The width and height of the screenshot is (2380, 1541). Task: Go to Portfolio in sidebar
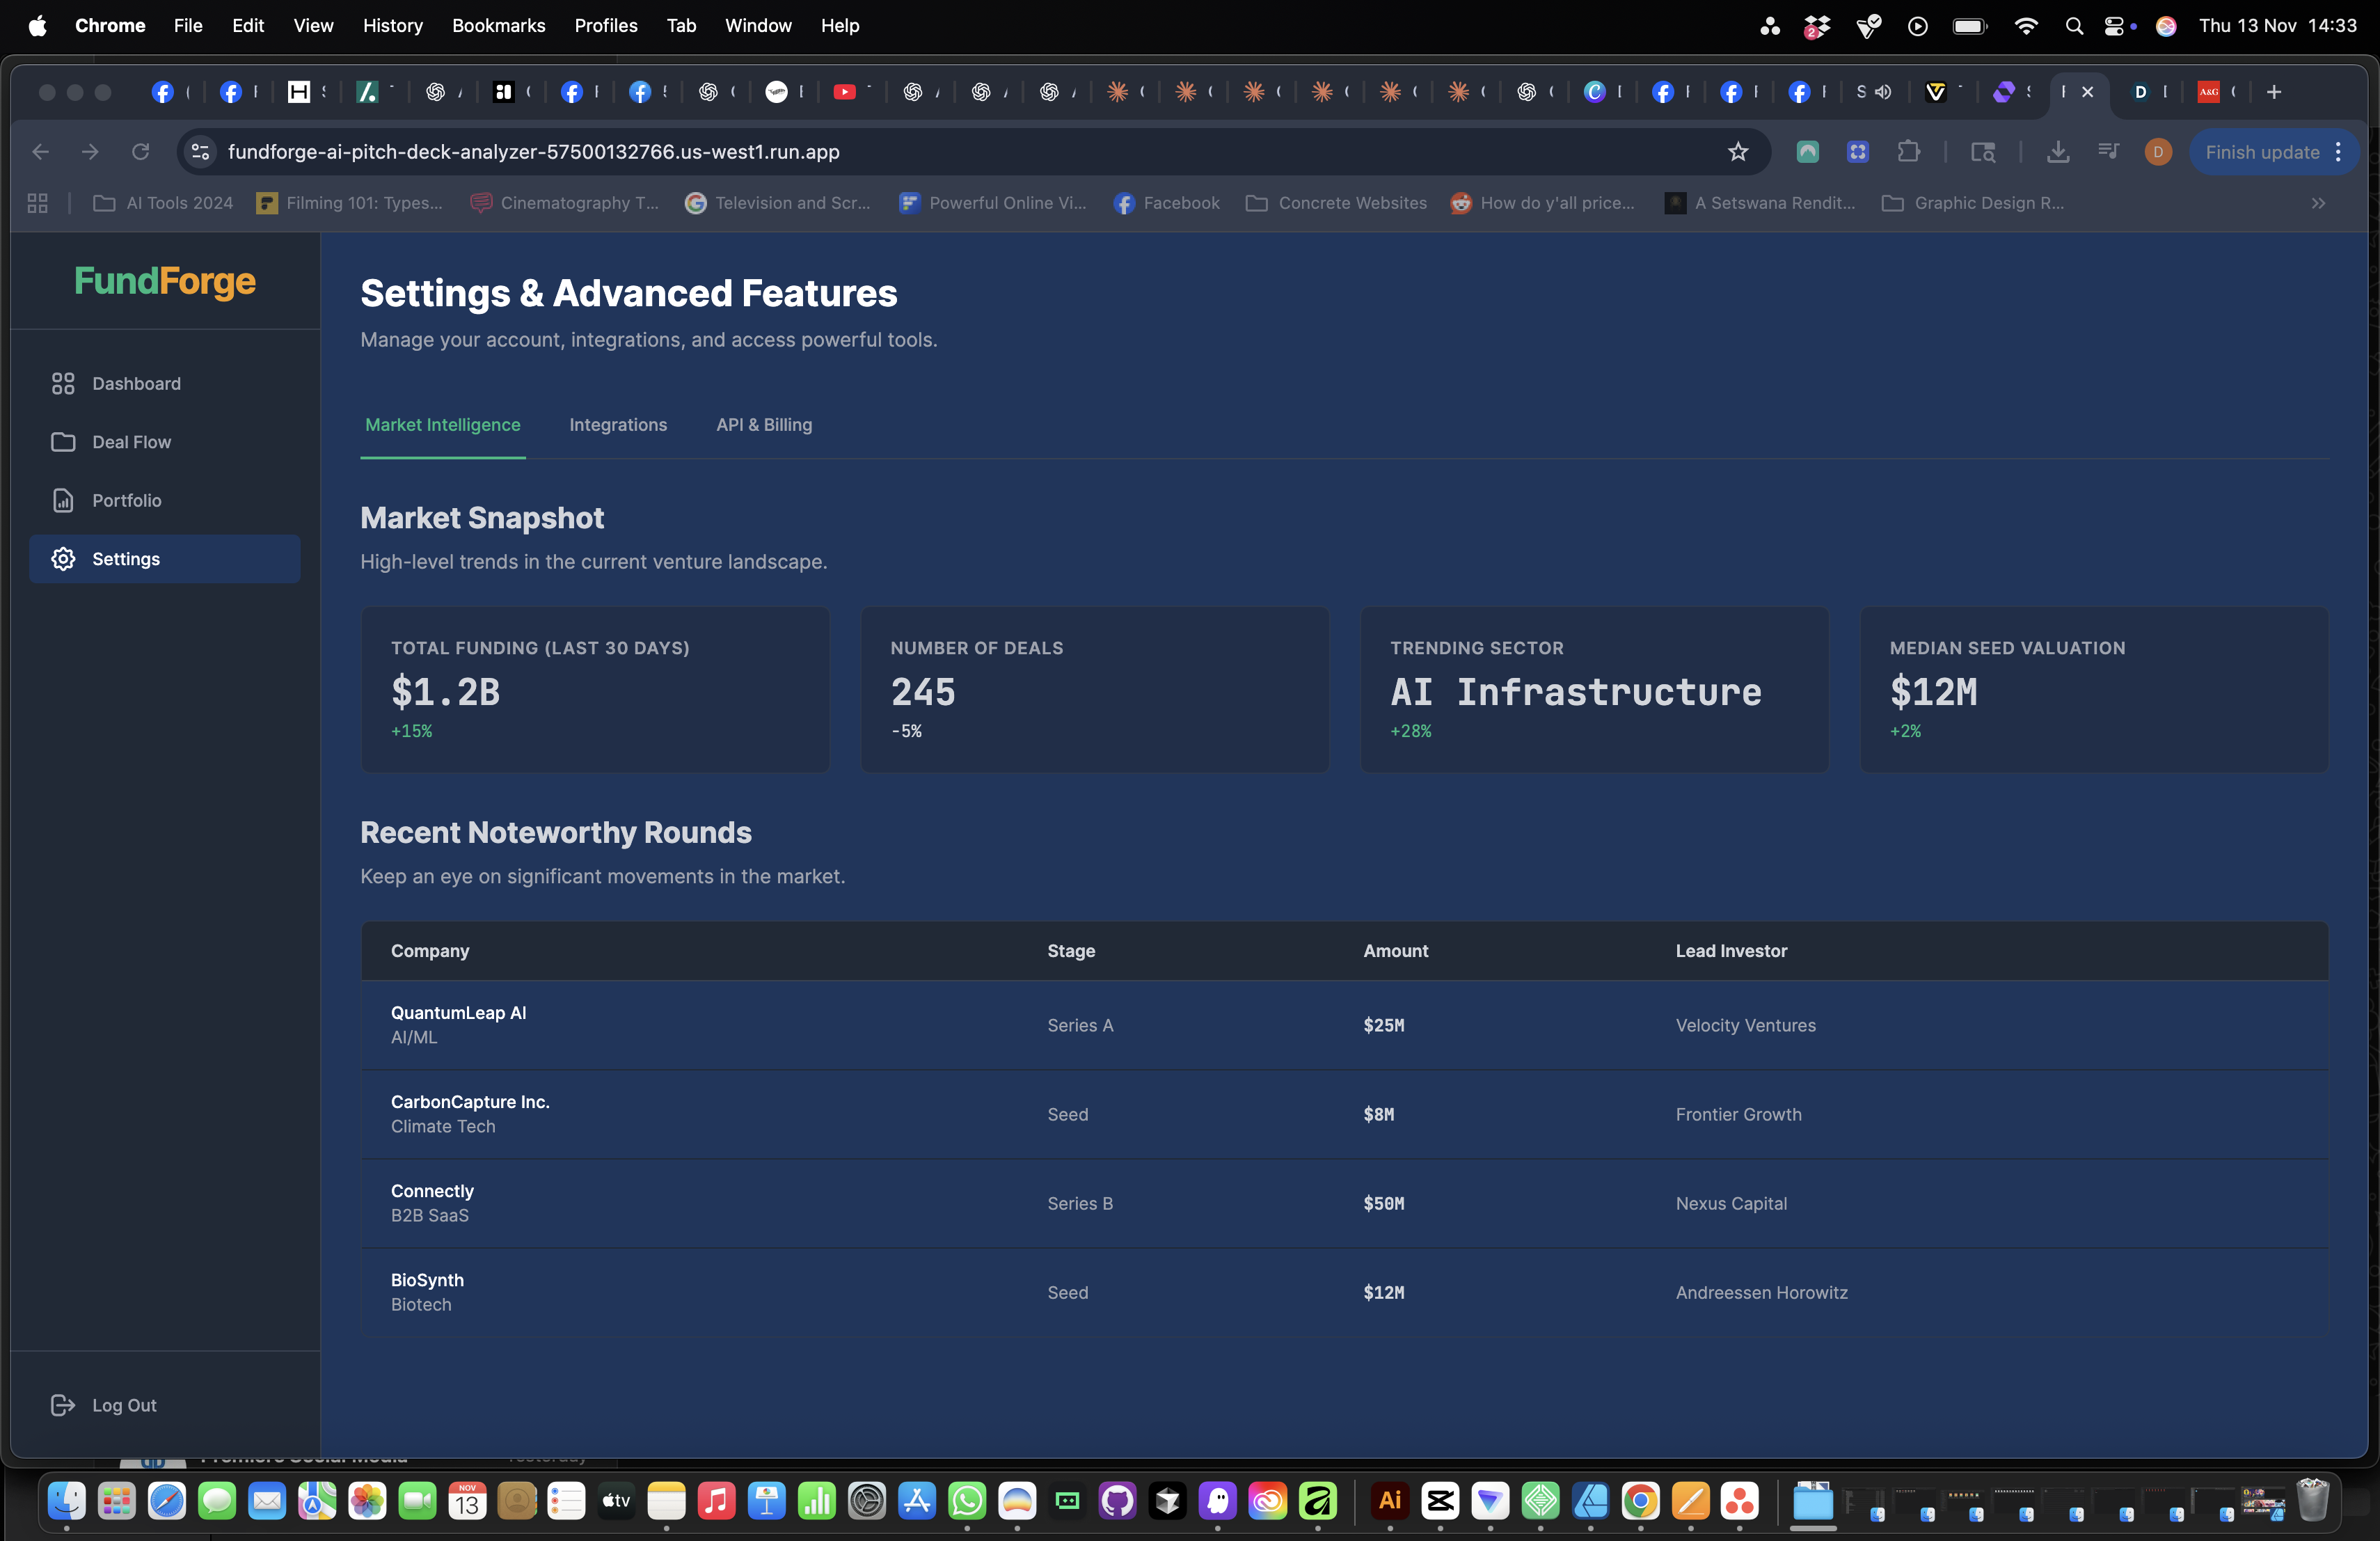pyautogui.click(x=126, y=500)
